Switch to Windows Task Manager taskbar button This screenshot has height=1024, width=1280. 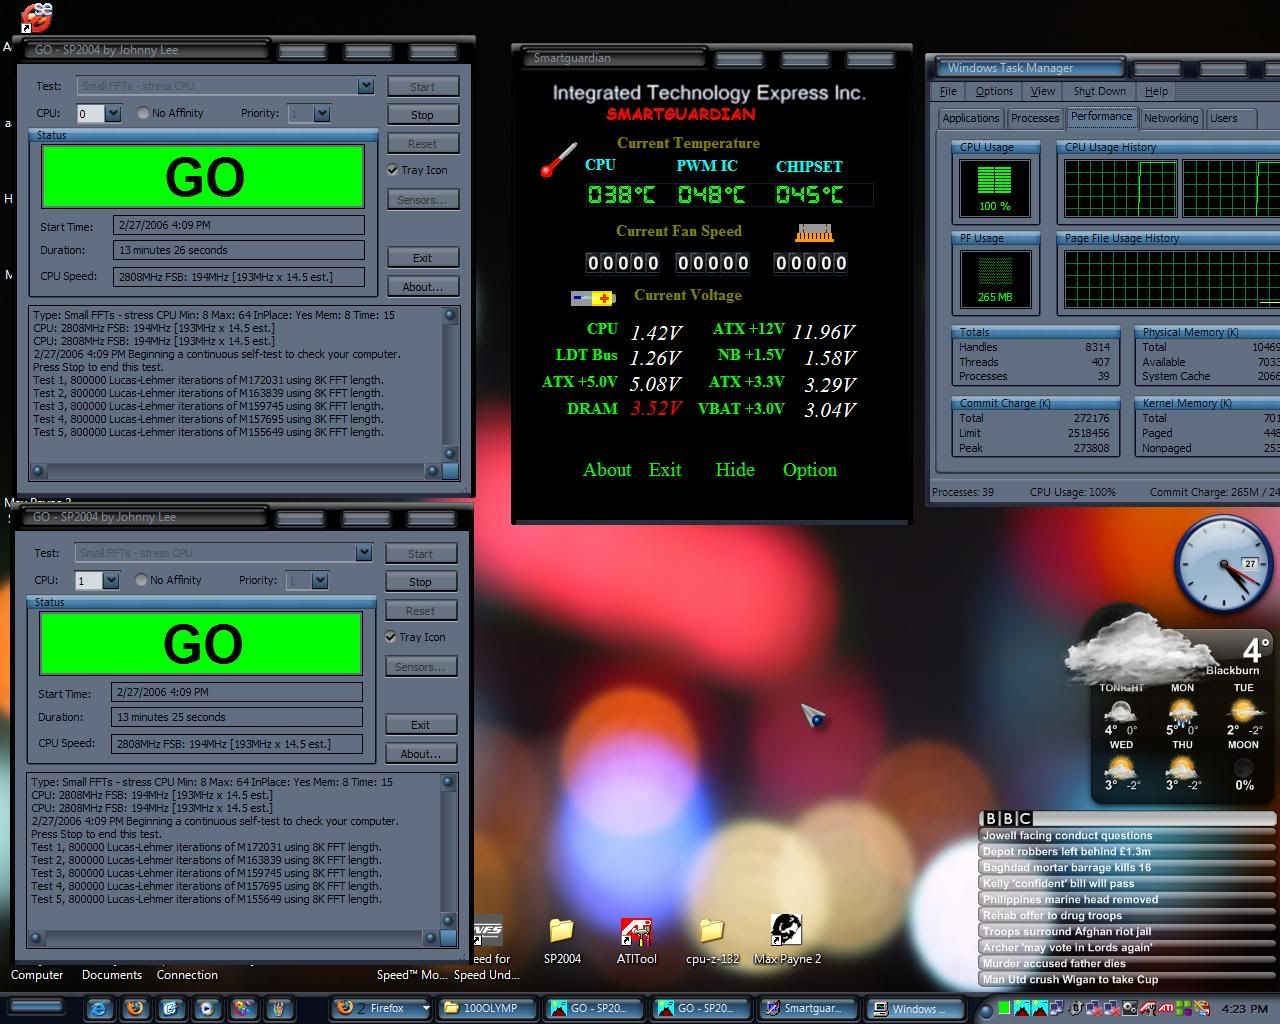coord(915,1008)
